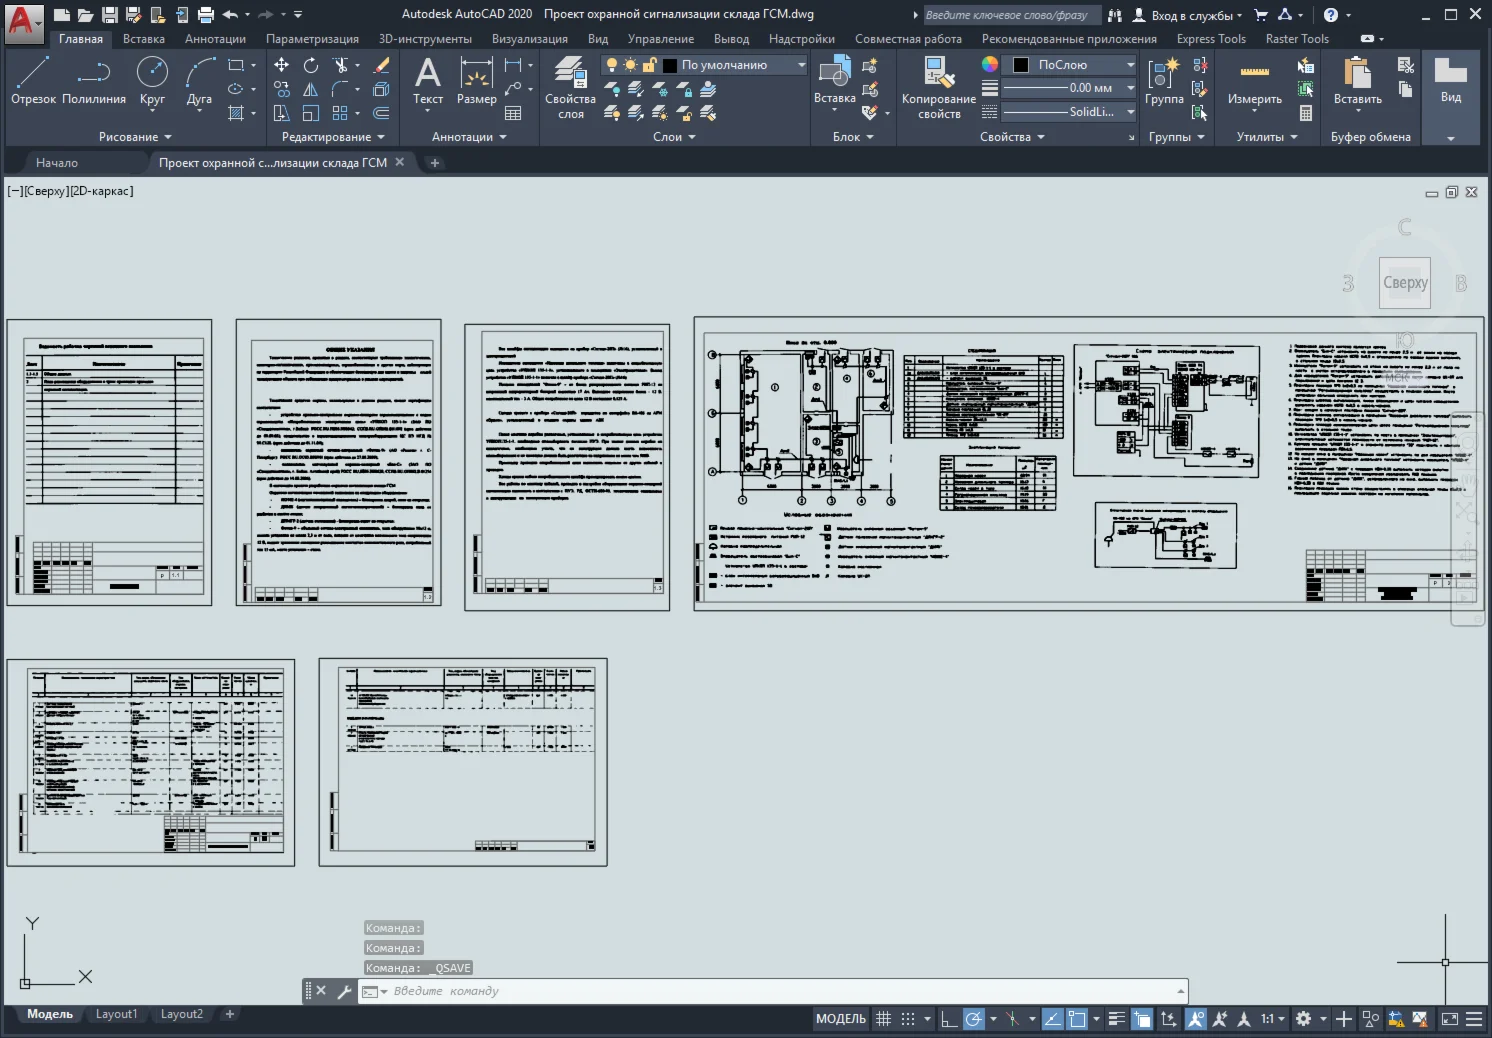Click the Rotate tool icon
1492x1038 pixels.
pyautogui.click(x=311, y=65)
